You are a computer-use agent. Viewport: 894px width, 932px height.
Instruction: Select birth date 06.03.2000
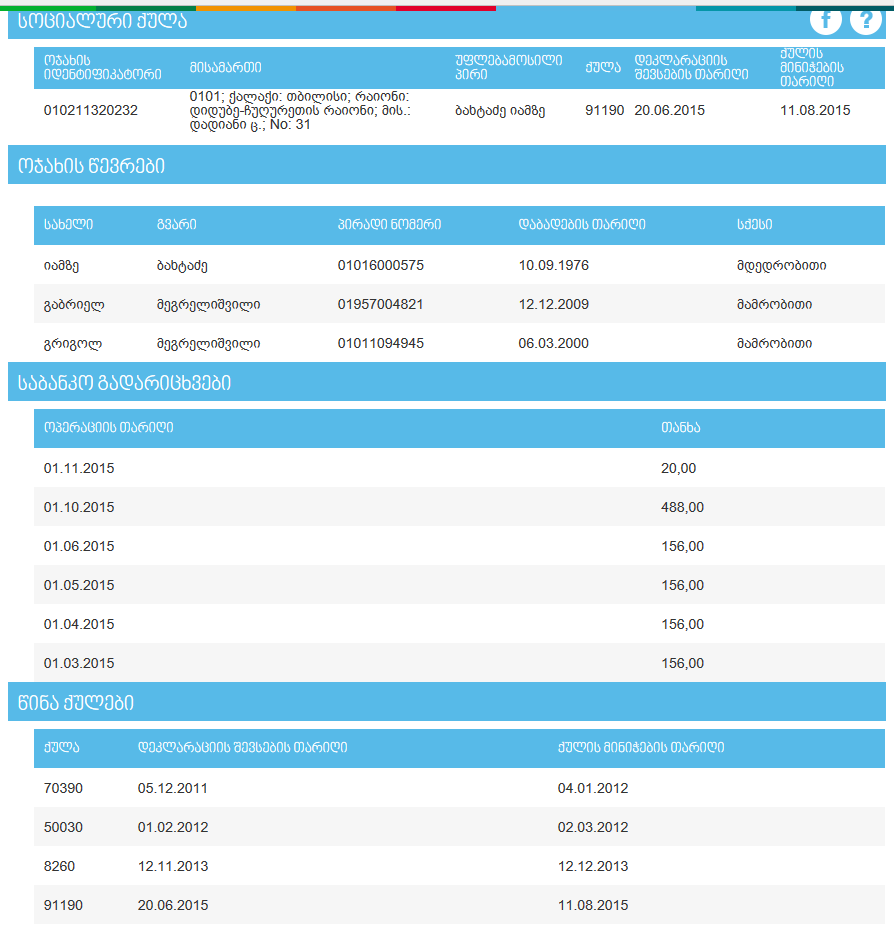click(x=554, y=343)
